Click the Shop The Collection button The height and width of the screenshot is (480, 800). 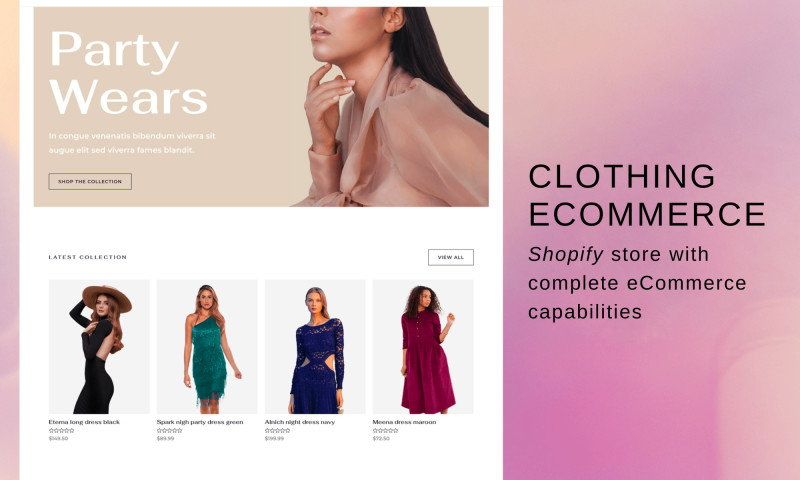90,182
